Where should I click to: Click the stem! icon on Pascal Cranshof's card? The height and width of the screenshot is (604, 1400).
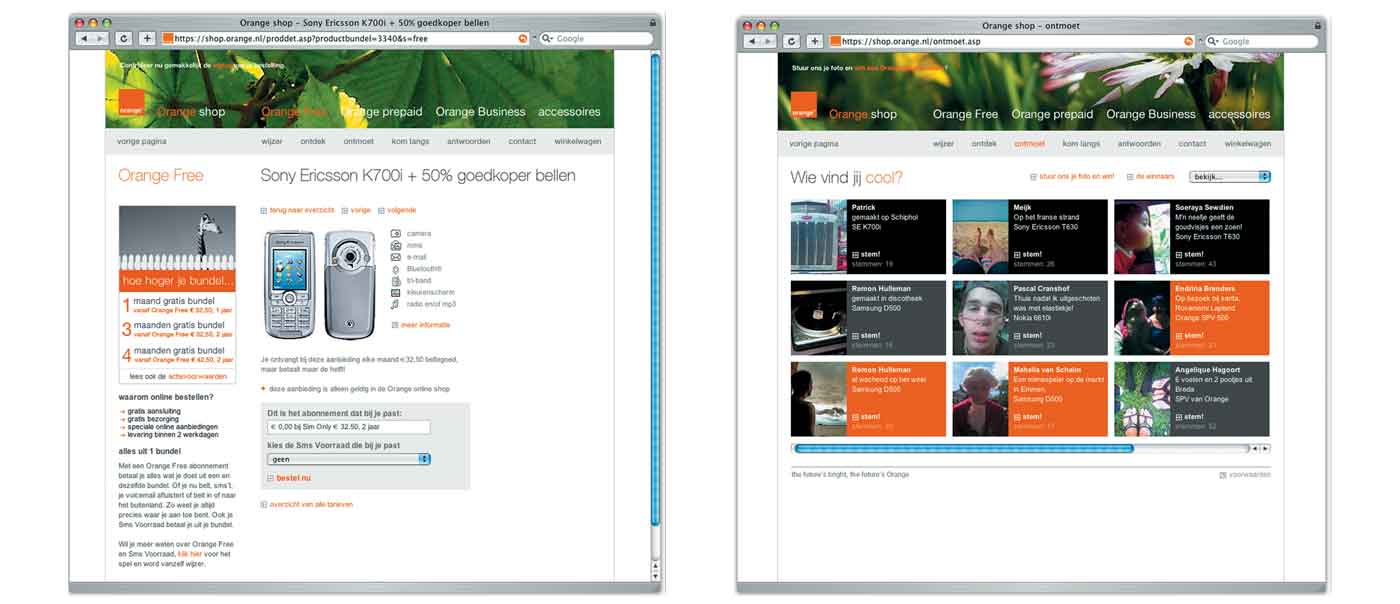[x=1017, y=336]
